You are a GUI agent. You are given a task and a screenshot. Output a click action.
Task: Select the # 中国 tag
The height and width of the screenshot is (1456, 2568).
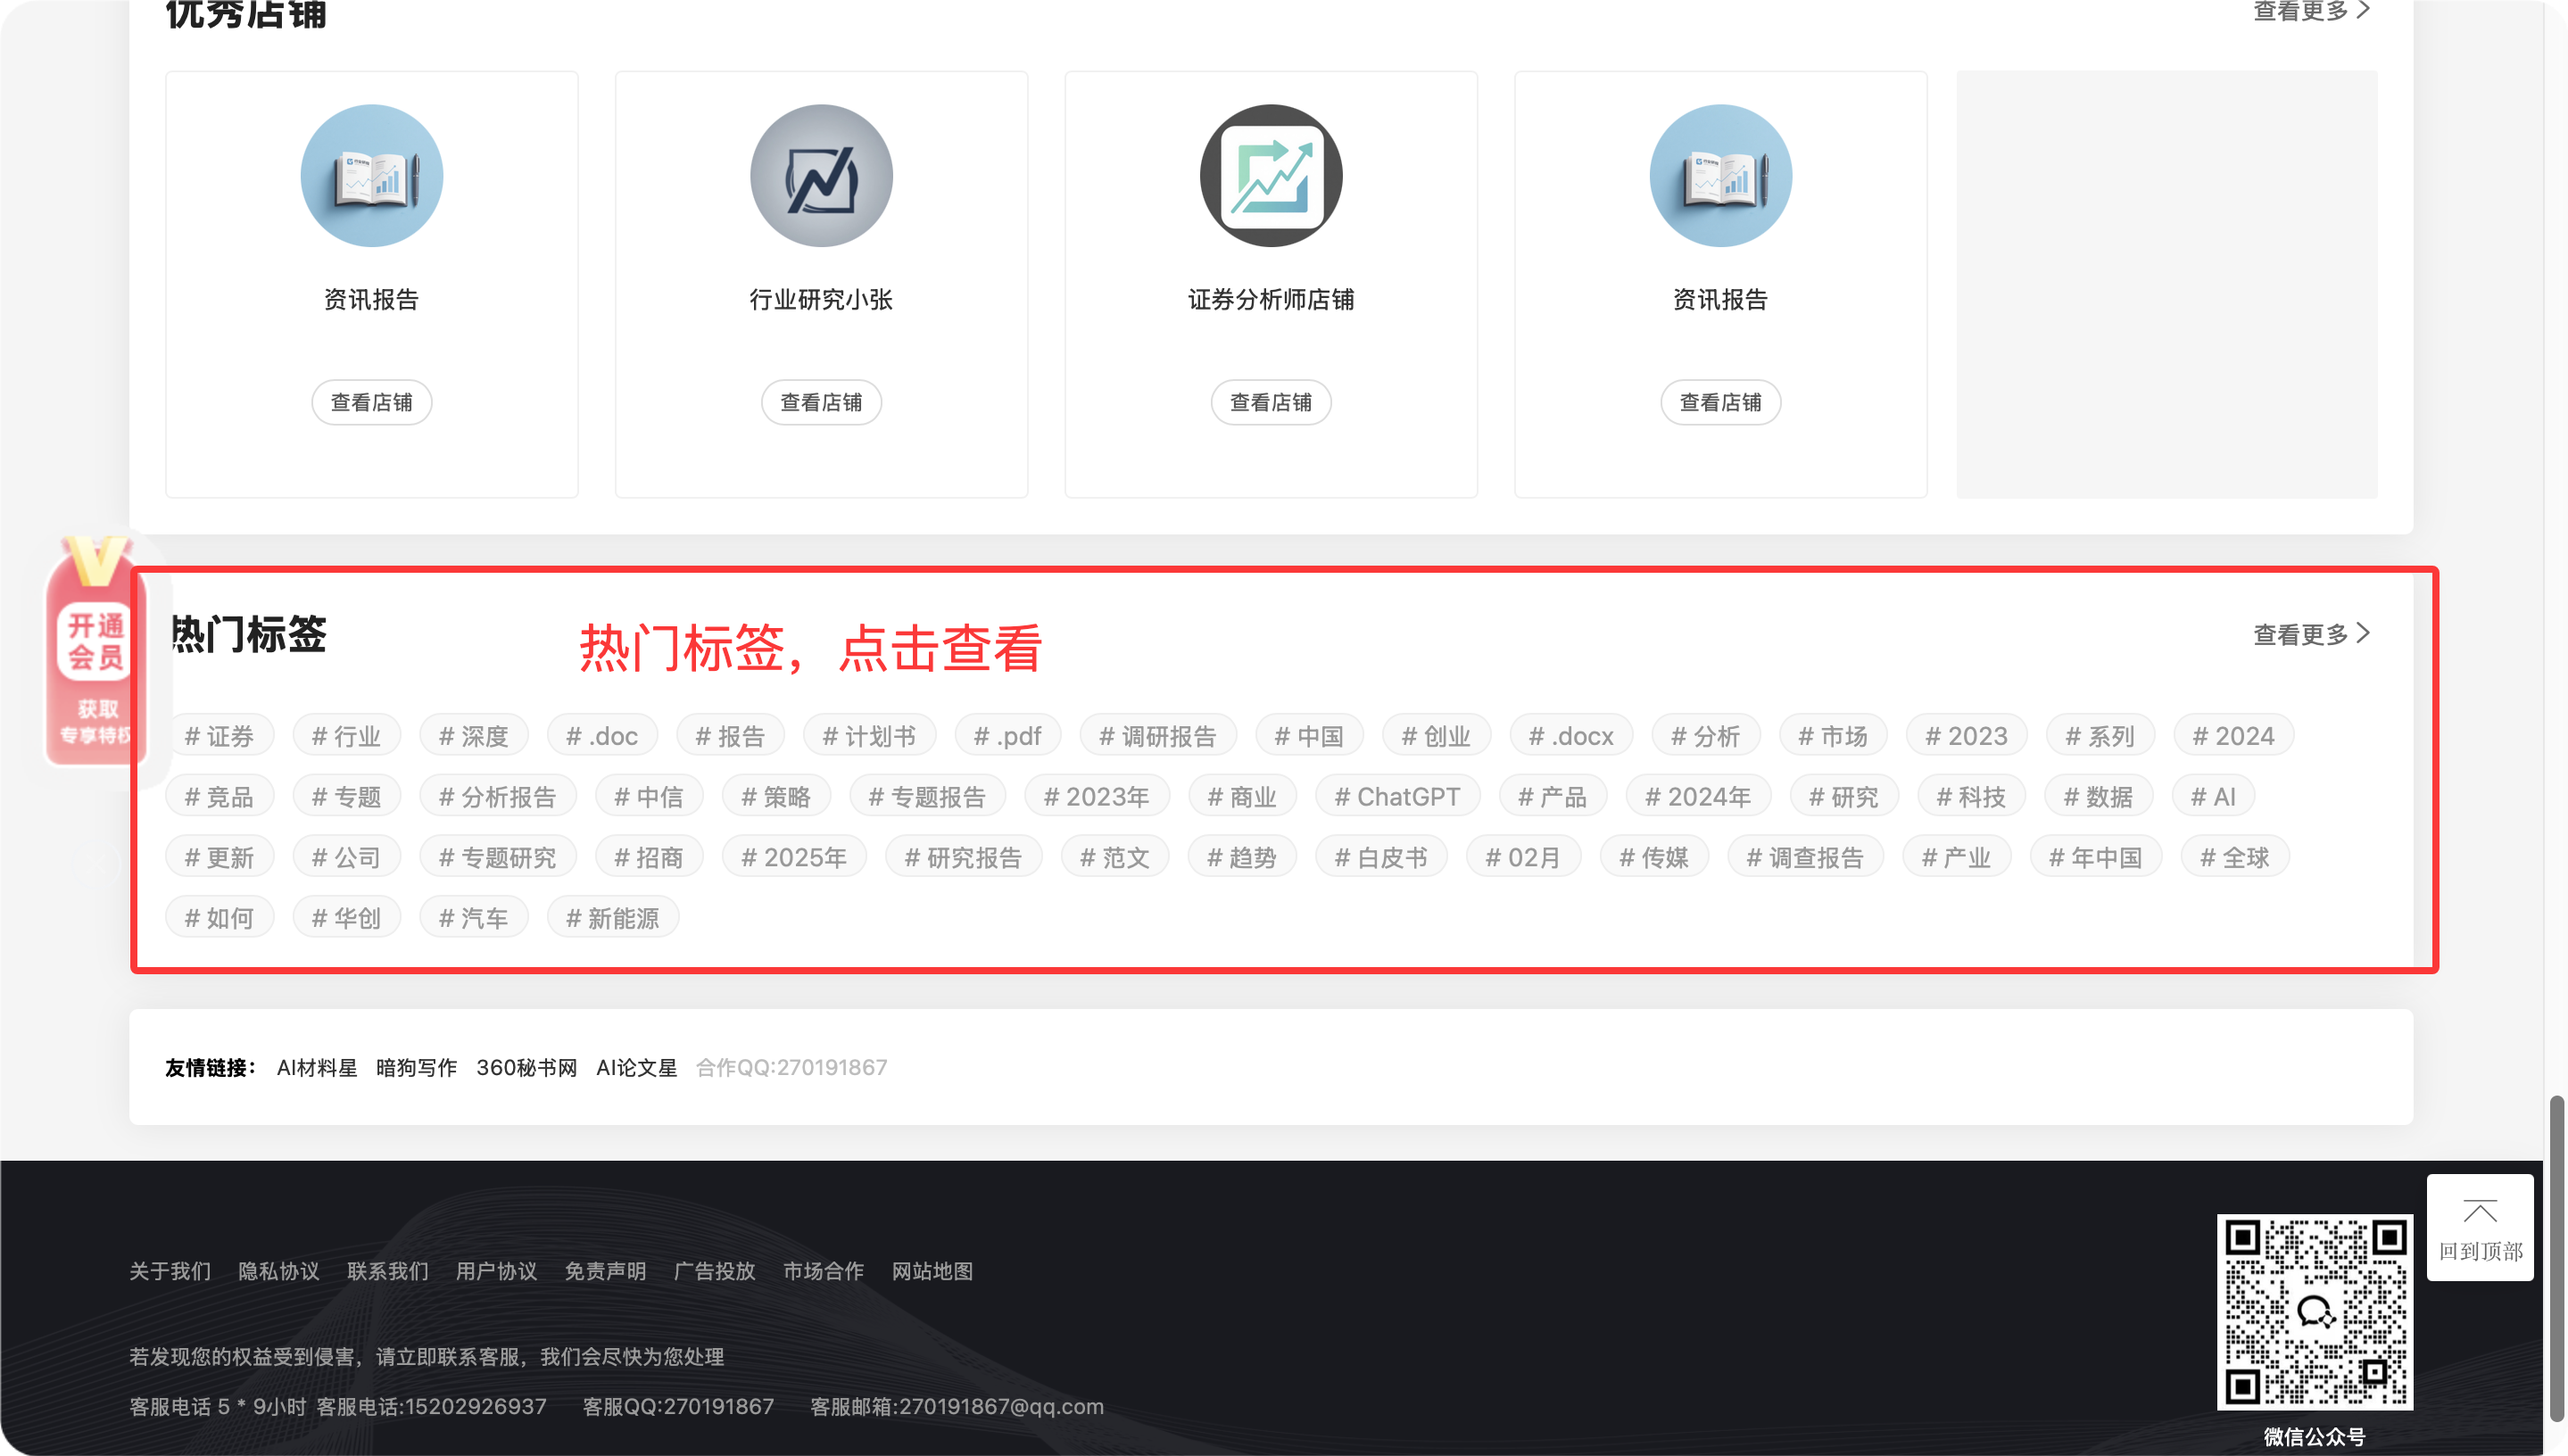1309,736
